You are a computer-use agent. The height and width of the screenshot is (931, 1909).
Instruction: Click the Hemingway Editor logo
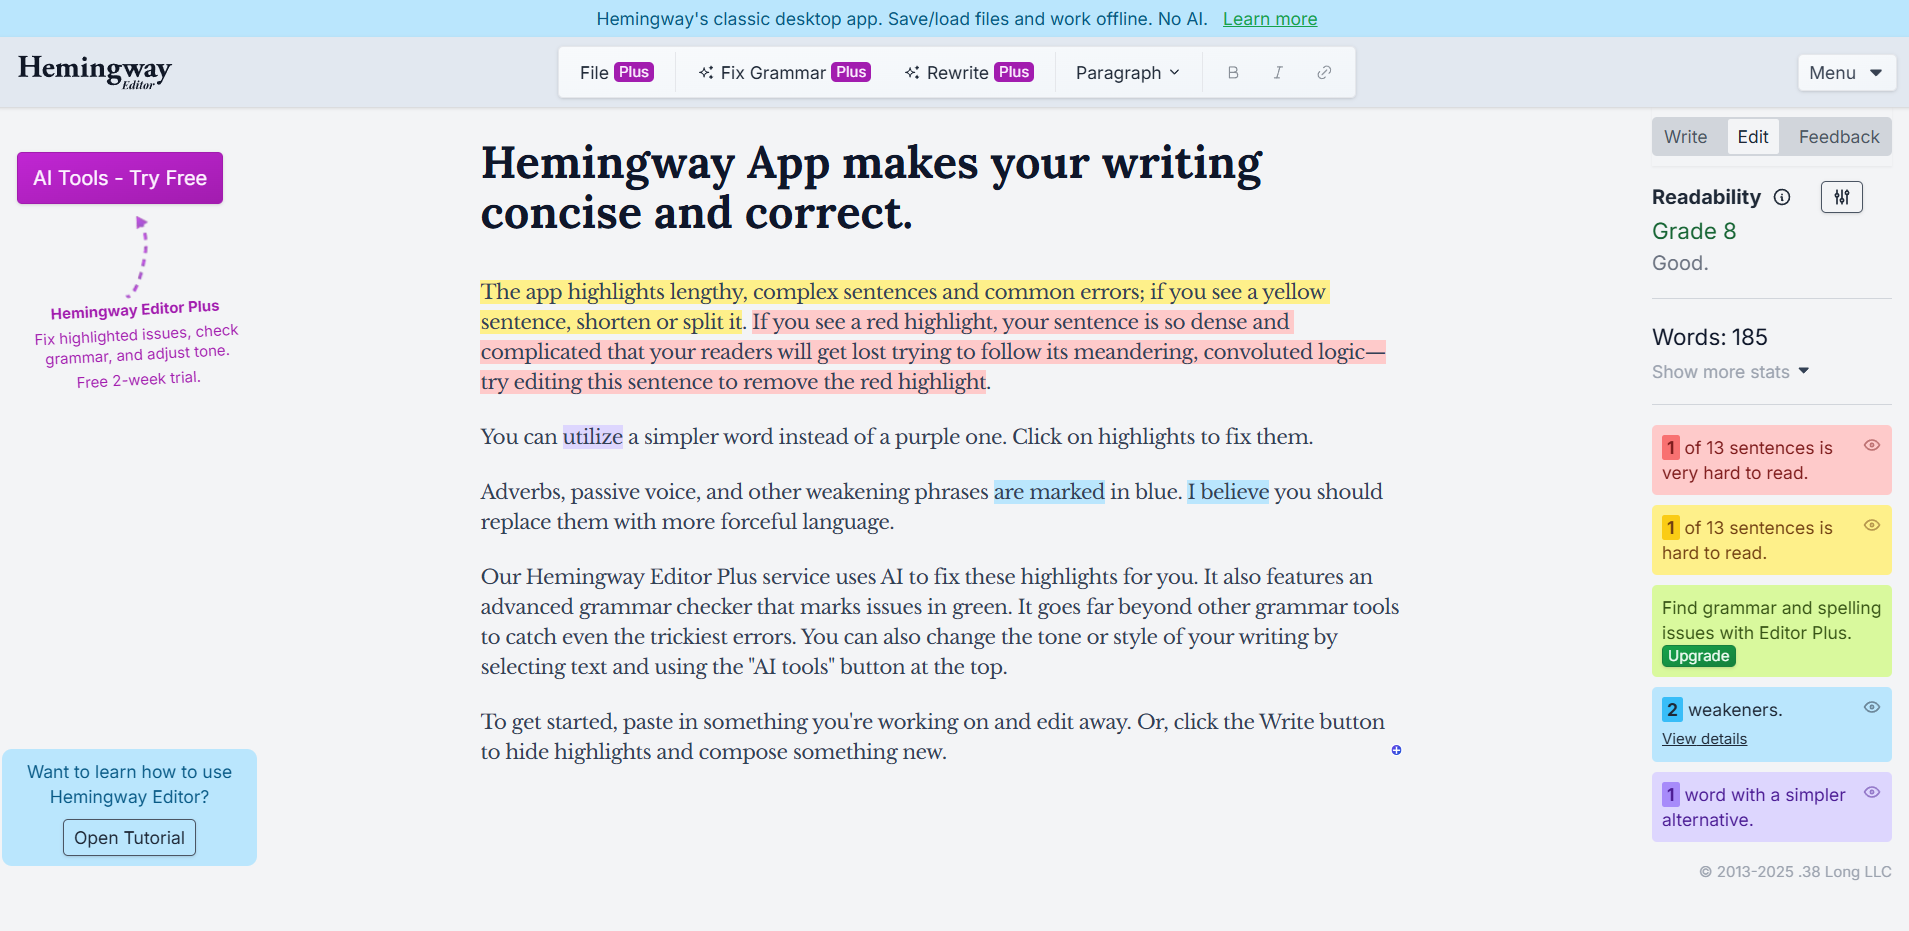click(93, 70)
